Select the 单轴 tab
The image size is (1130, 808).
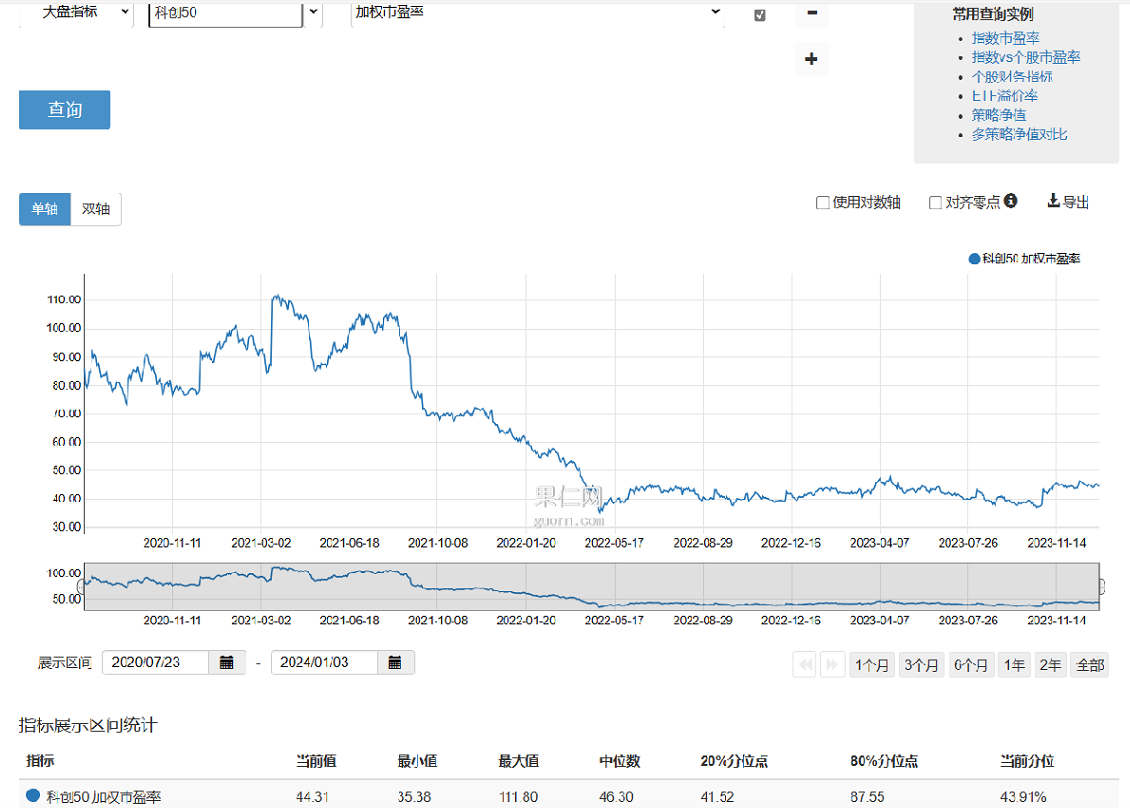pos(44,209)
